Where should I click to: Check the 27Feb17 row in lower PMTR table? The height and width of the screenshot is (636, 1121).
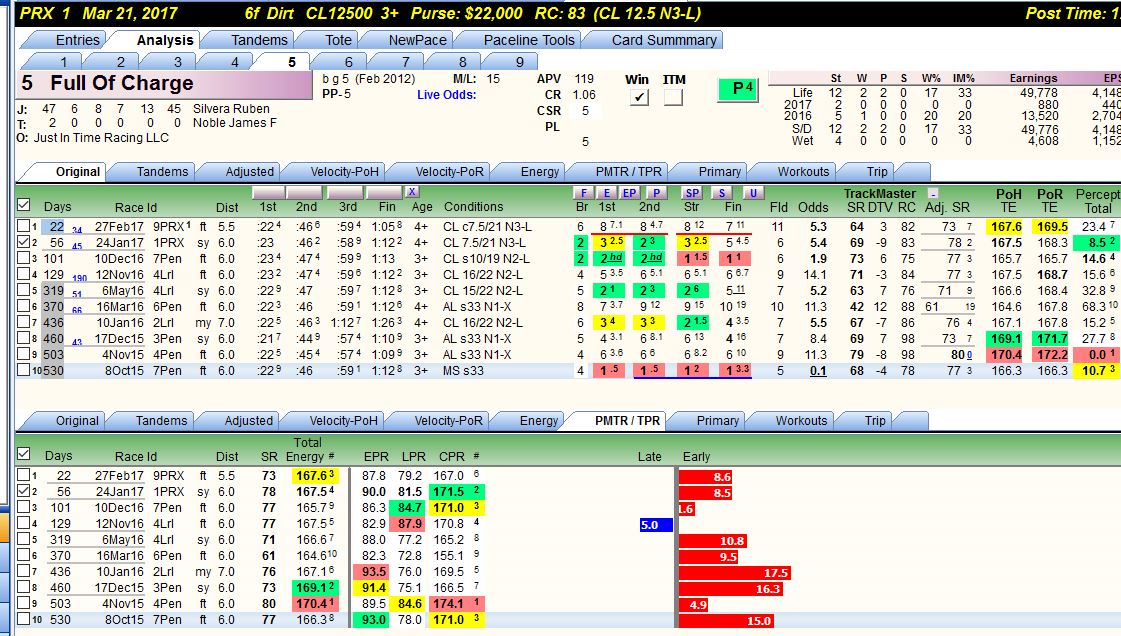pos(24,475)
